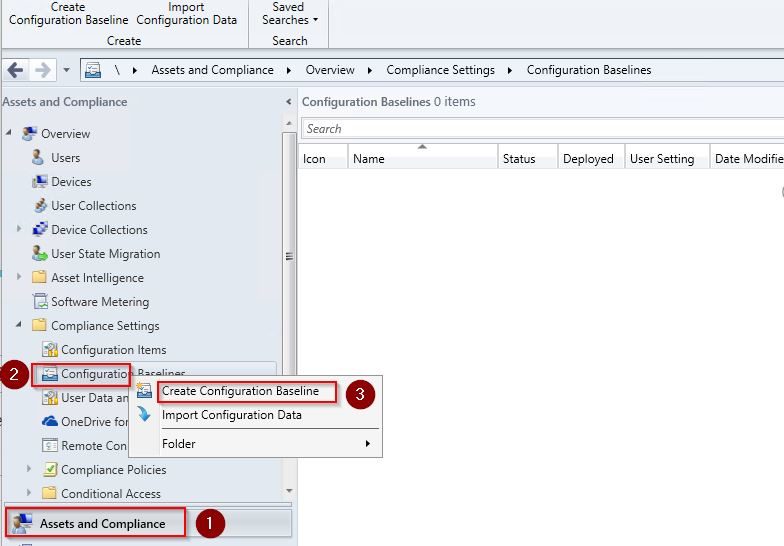The image size is (784, 546).
Task: Sort list by the Name column header
Action: click(422, 156)
